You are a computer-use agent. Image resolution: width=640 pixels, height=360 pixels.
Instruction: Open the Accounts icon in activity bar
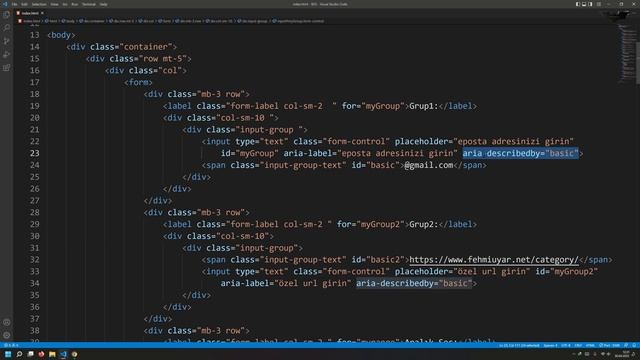point(7,322)
